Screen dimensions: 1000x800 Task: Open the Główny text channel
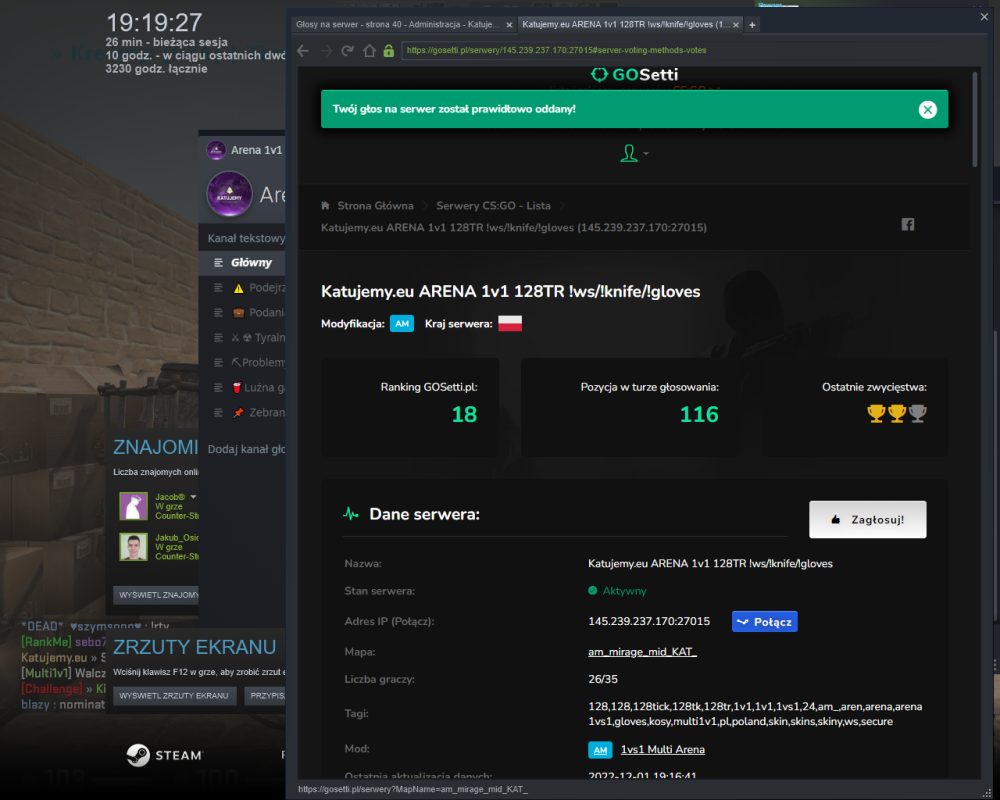tap(242, 263)
